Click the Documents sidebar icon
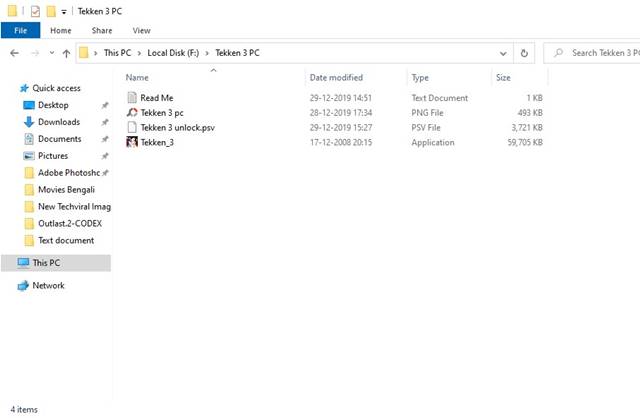Screen dimensions: 640x418 click(29, 139)
